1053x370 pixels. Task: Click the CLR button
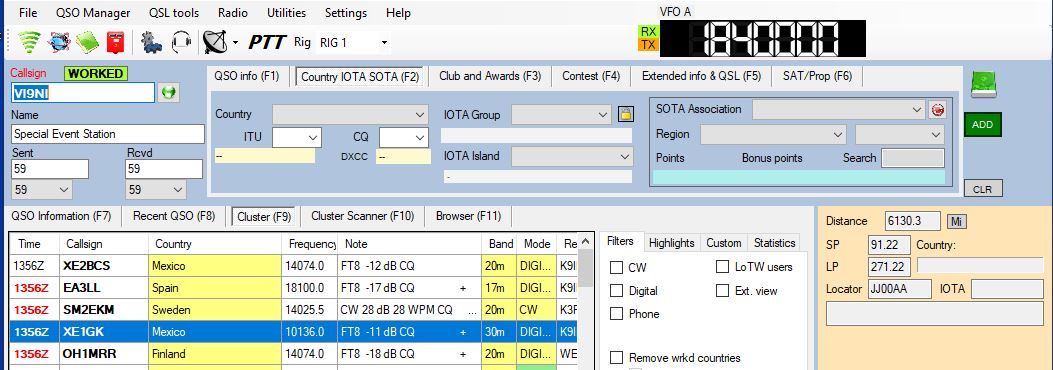982,189
